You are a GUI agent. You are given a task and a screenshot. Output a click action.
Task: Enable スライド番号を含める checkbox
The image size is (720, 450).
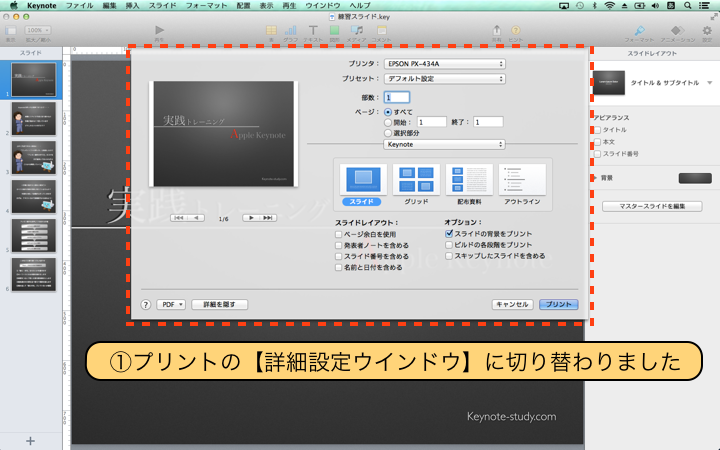pos(338,256)
